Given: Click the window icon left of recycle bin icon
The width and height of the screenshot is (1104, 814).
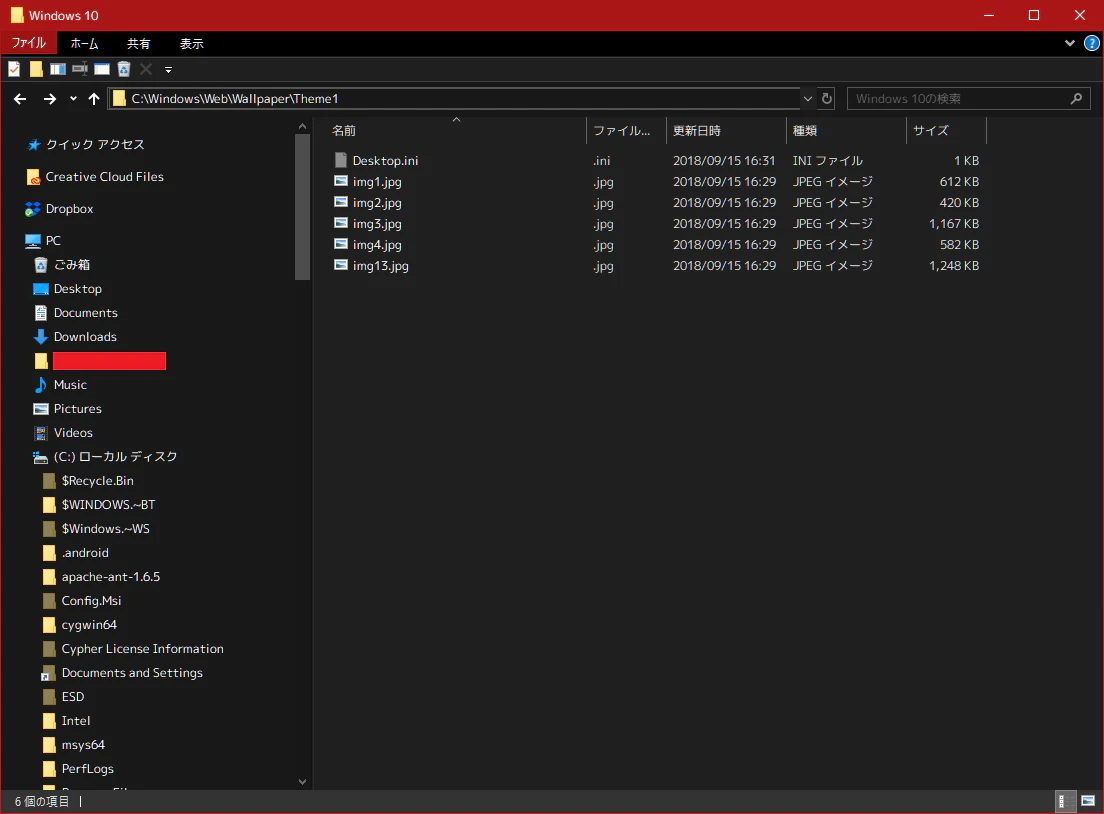Looking at the screenshot, I should (x=102, y=69).
